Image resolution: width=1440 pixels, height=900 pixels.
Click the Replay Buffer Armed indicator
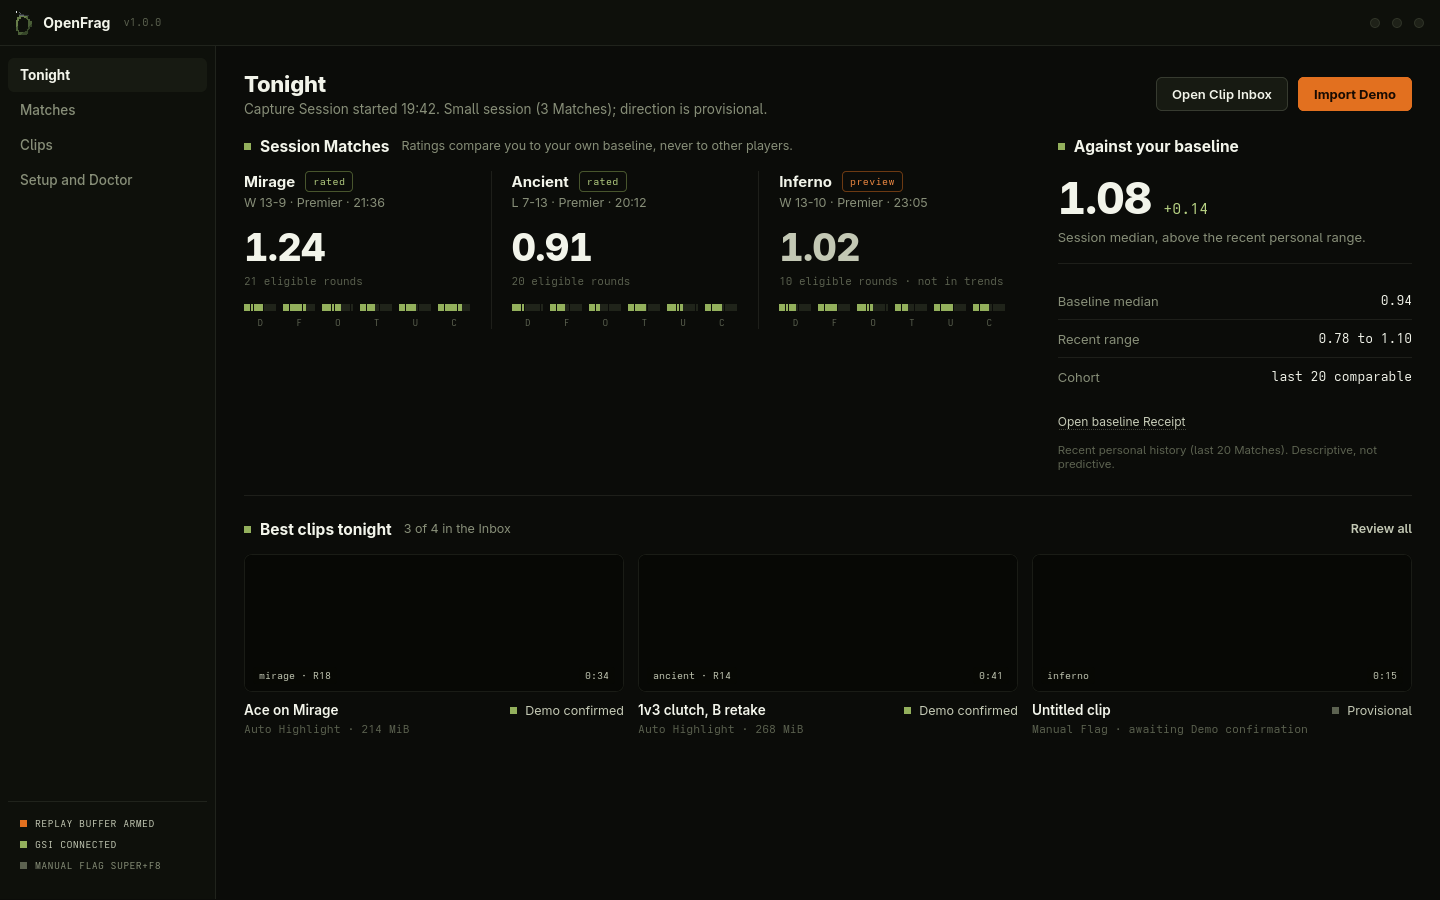coord(88,824)
